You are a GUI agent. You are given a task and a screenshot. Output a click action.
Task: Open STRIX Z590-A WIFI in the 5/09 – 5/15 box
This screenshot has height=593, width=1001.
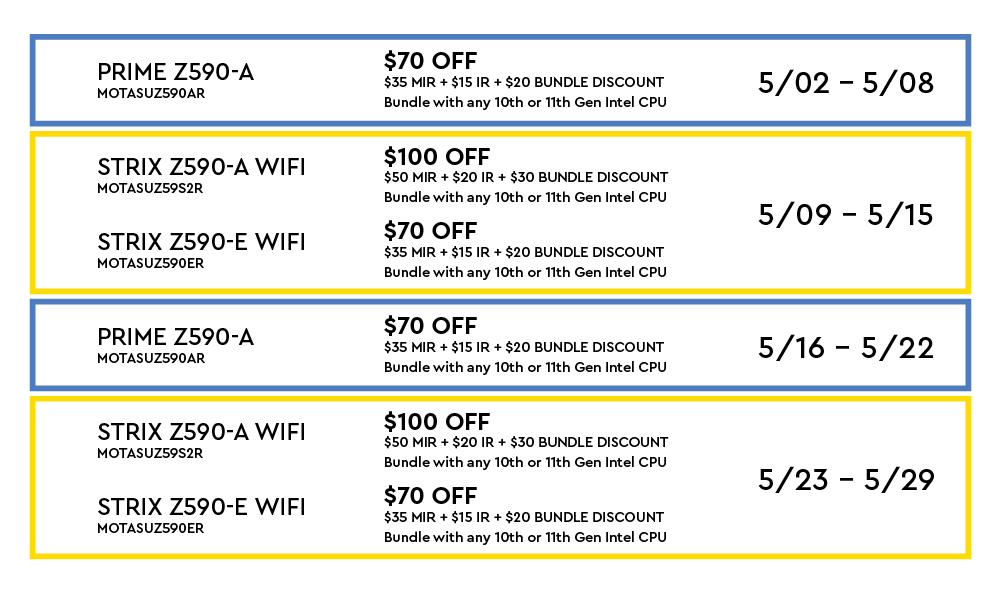coord(201,166)
